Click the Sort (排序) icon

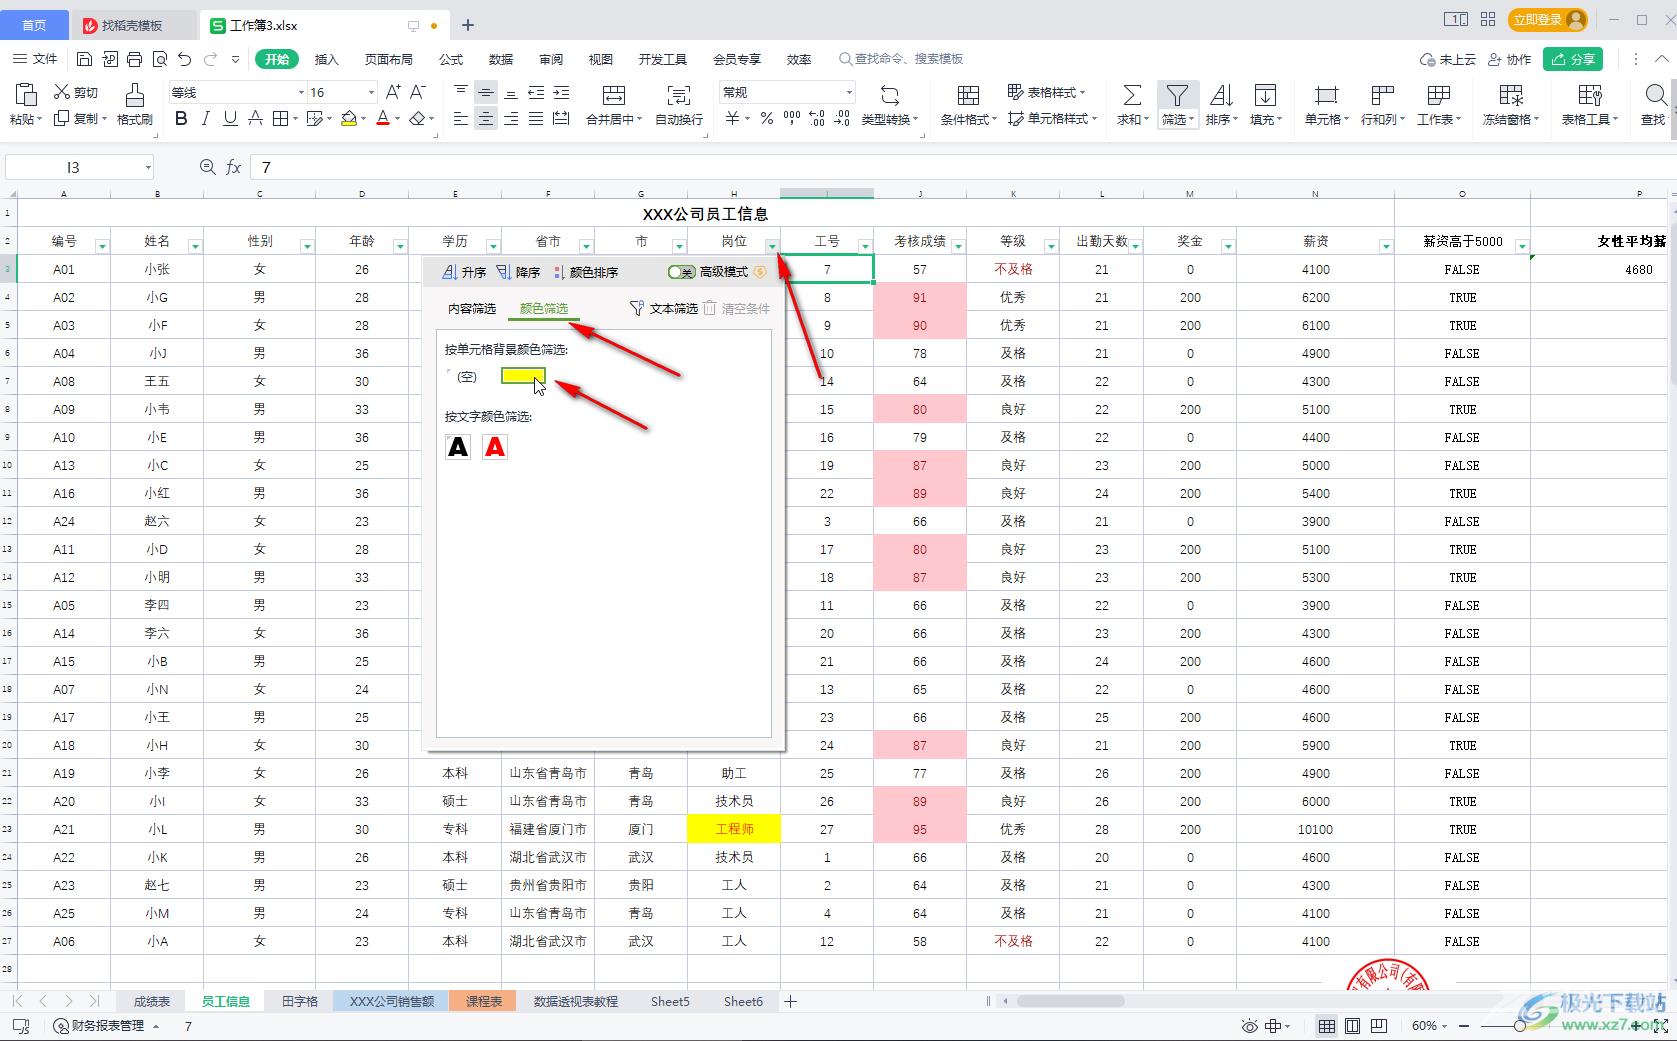pos(1221,95)
